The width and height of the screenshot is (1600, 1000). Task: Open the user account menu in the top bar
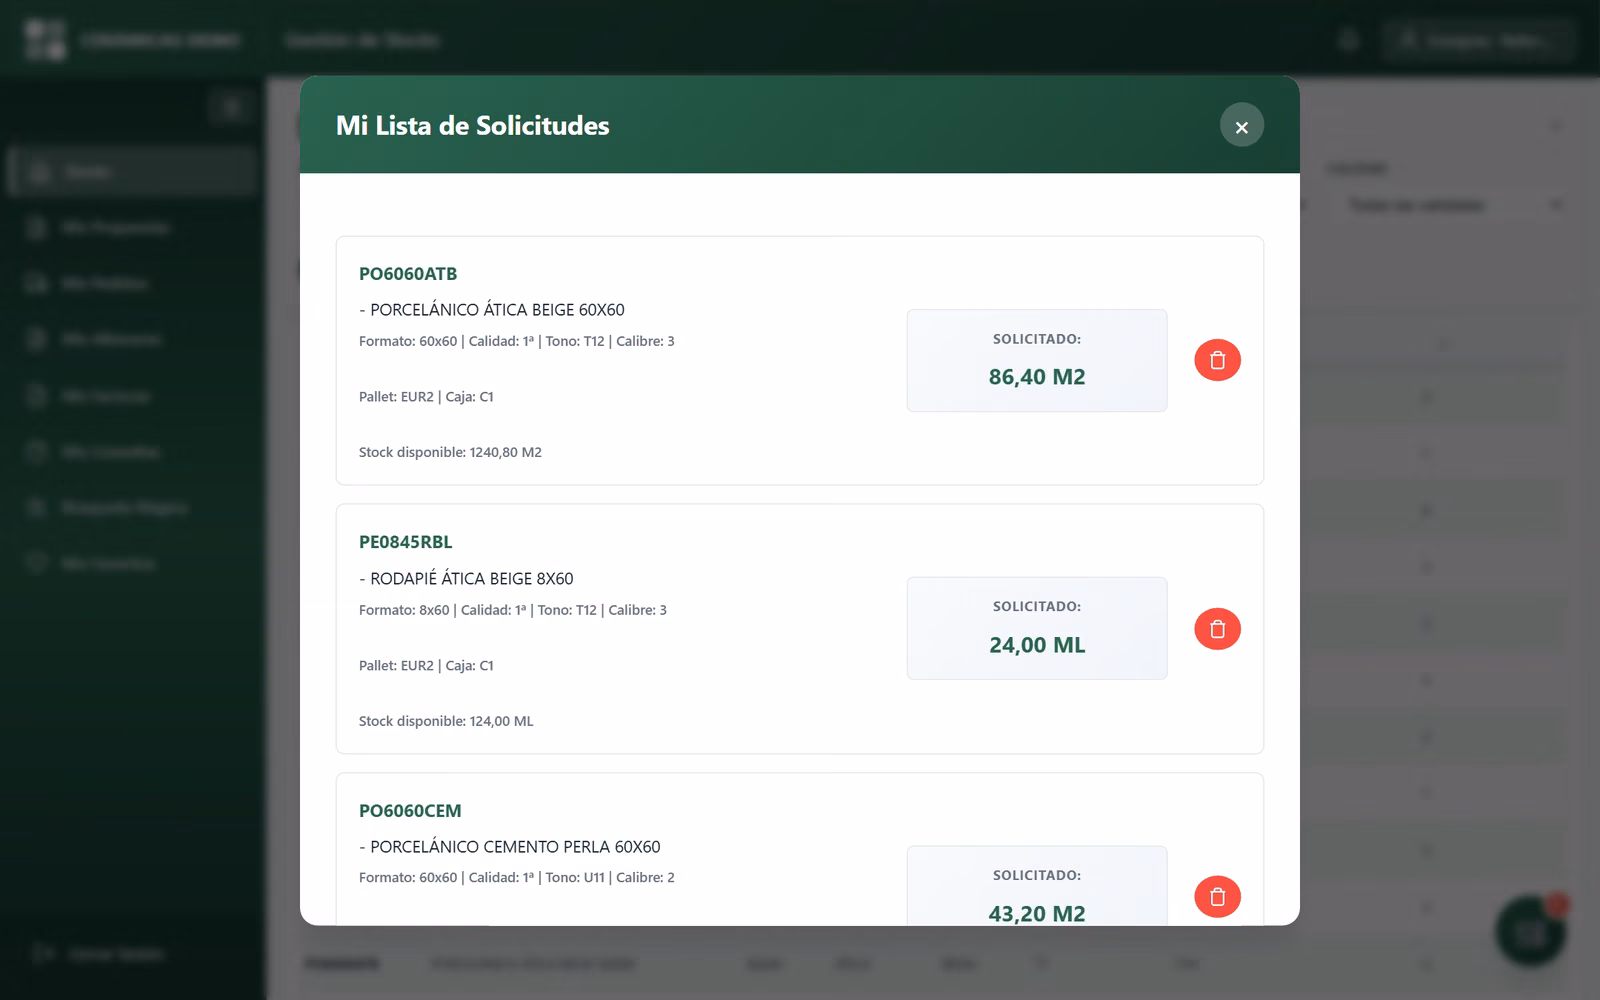(x=1479, y=40)
